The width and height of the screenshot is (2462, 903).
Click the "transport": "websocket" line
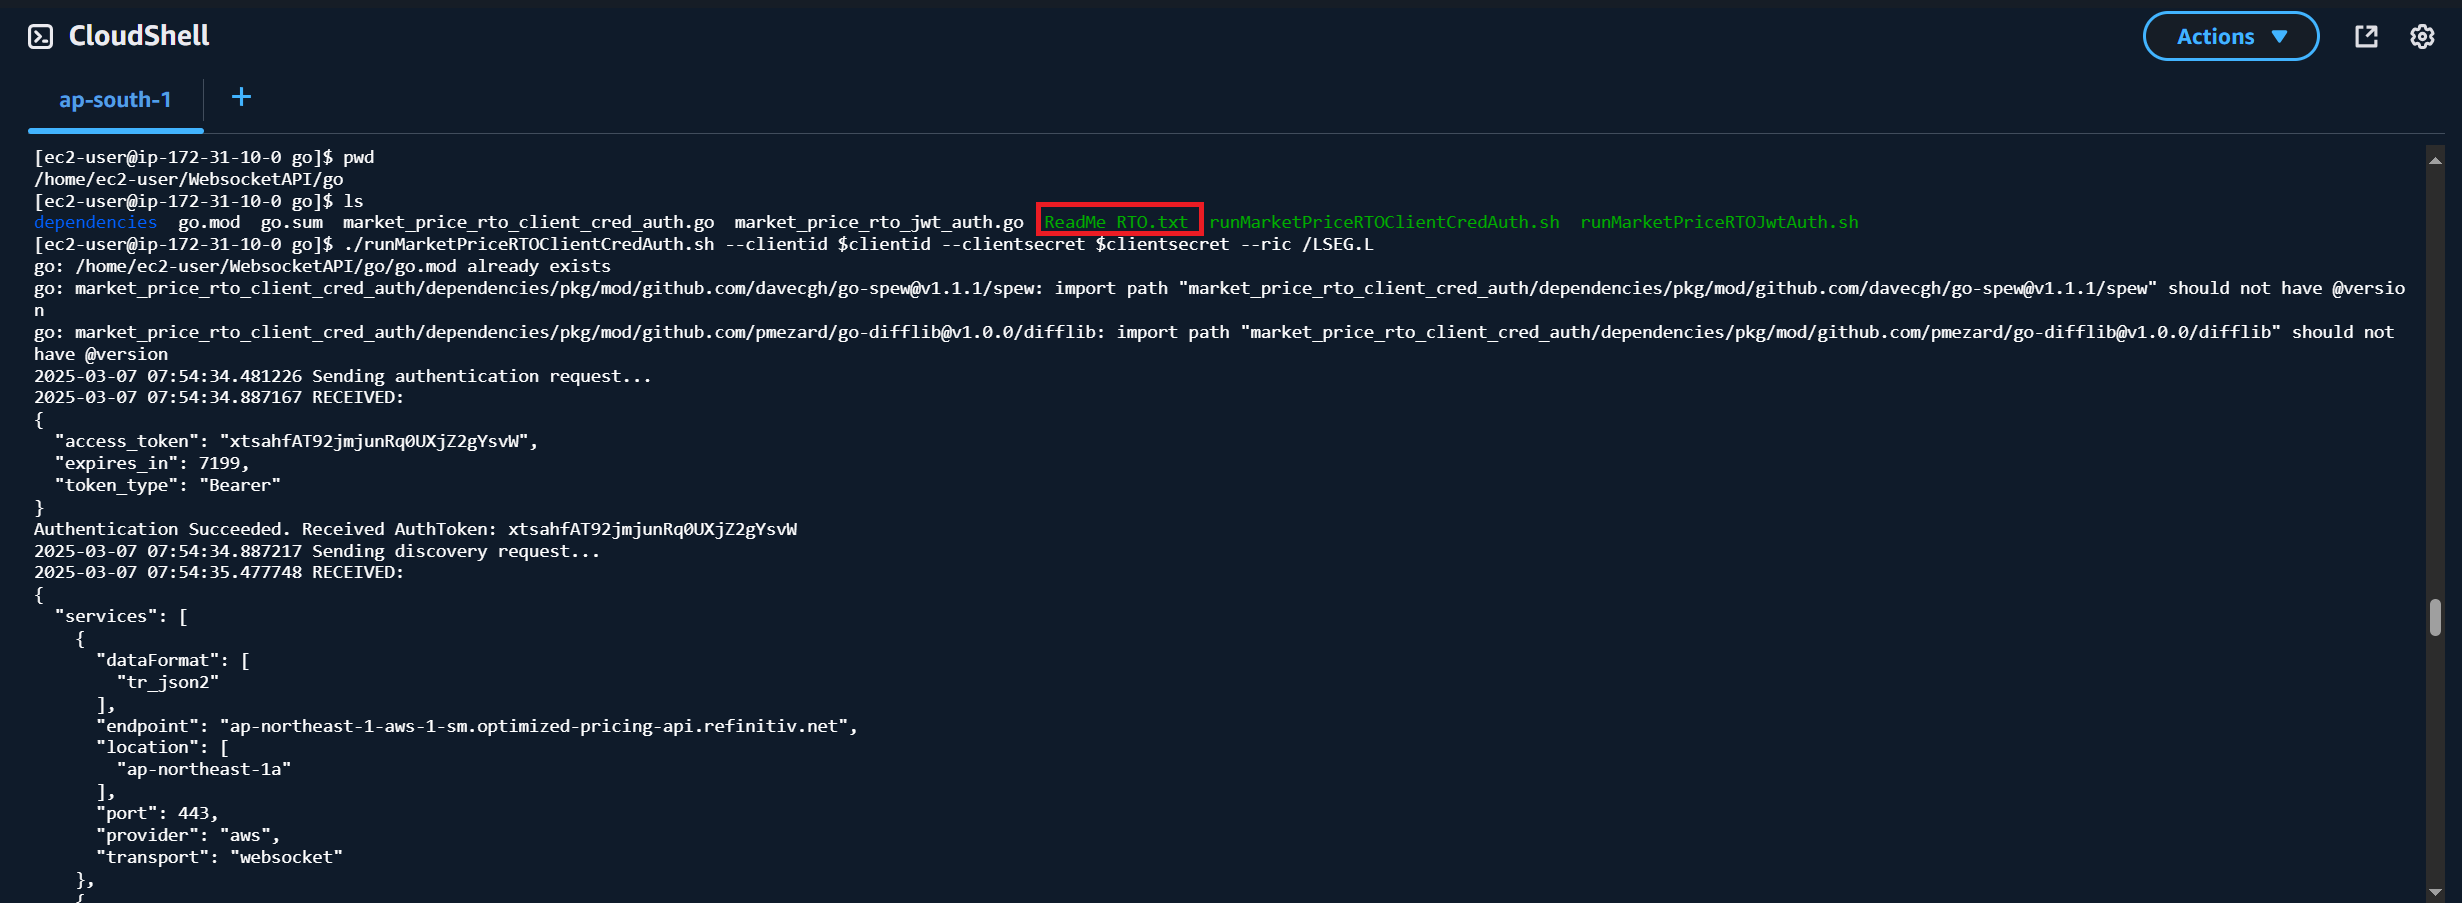pos(219,857)
